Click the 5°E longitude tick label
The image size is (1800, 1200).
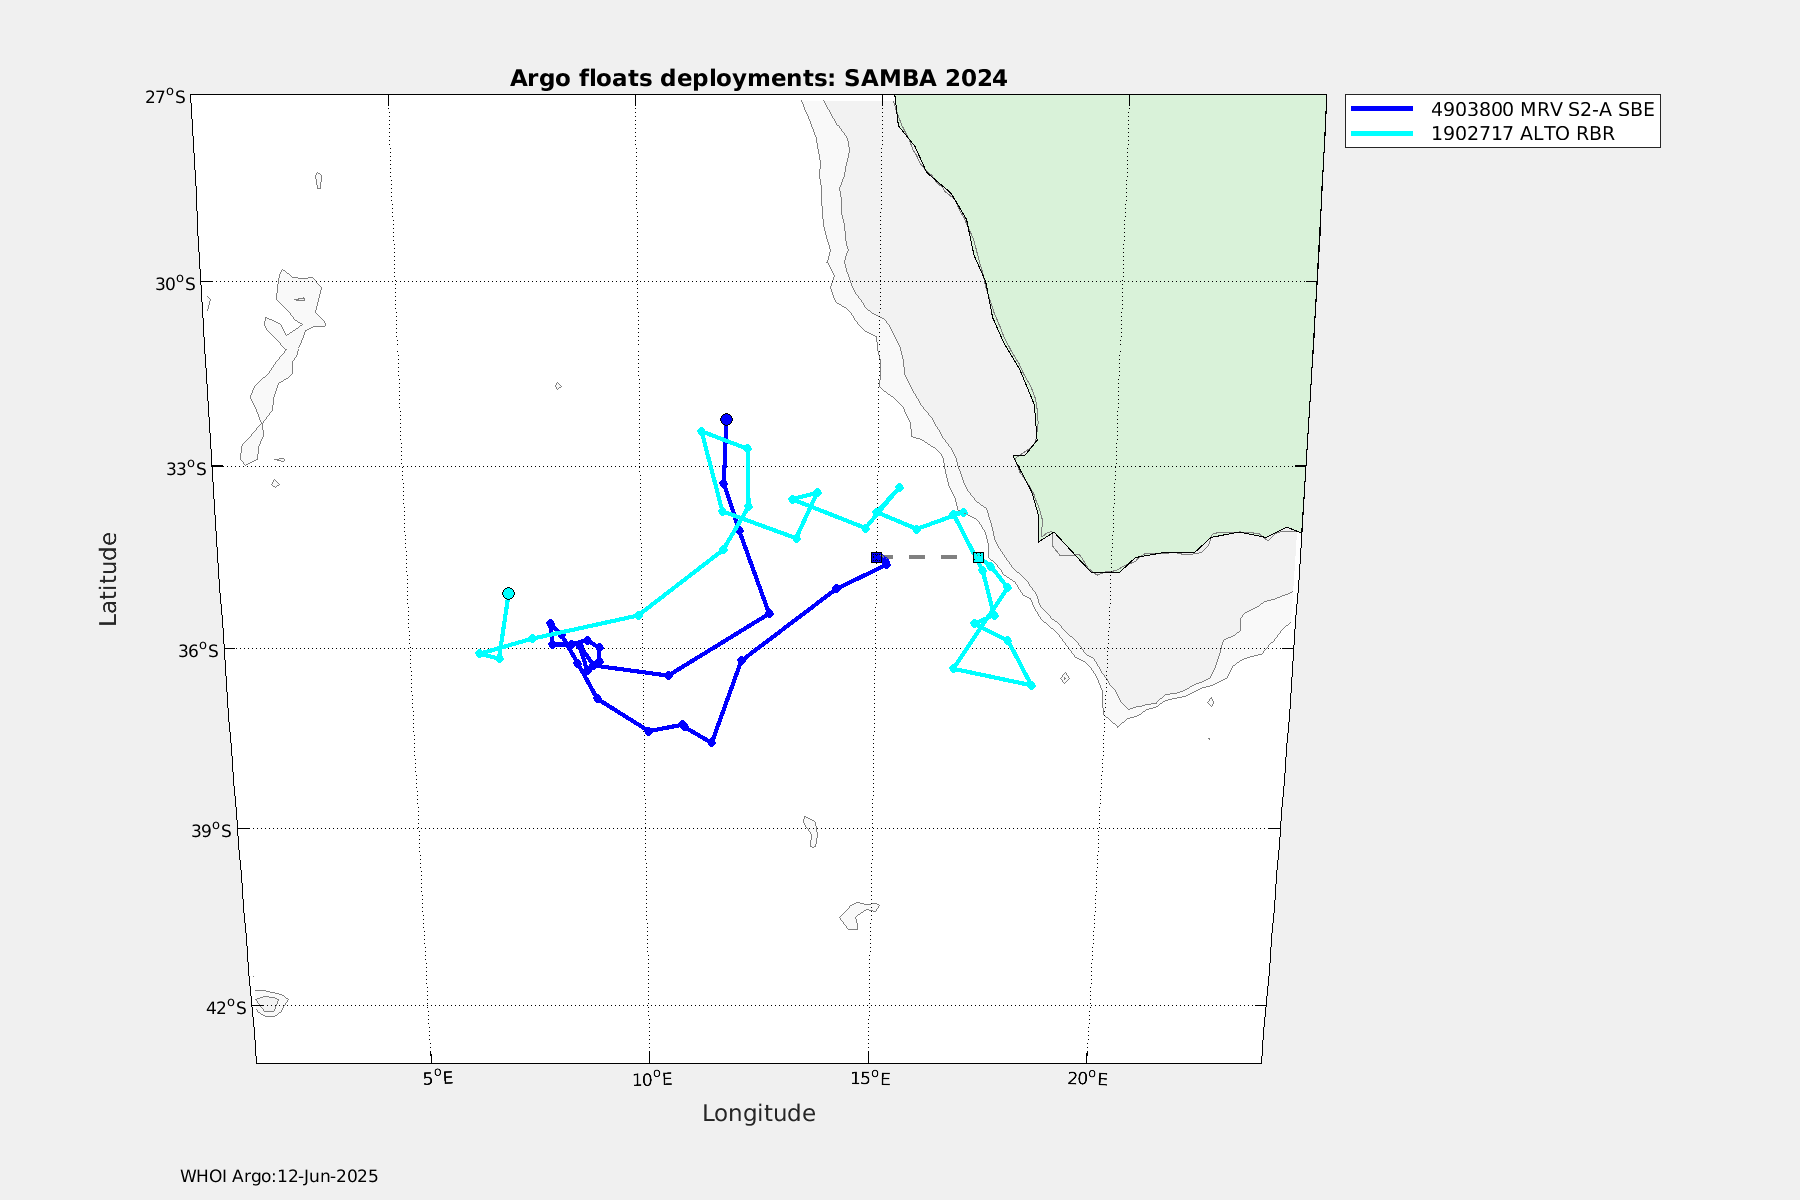point(438,1078)
